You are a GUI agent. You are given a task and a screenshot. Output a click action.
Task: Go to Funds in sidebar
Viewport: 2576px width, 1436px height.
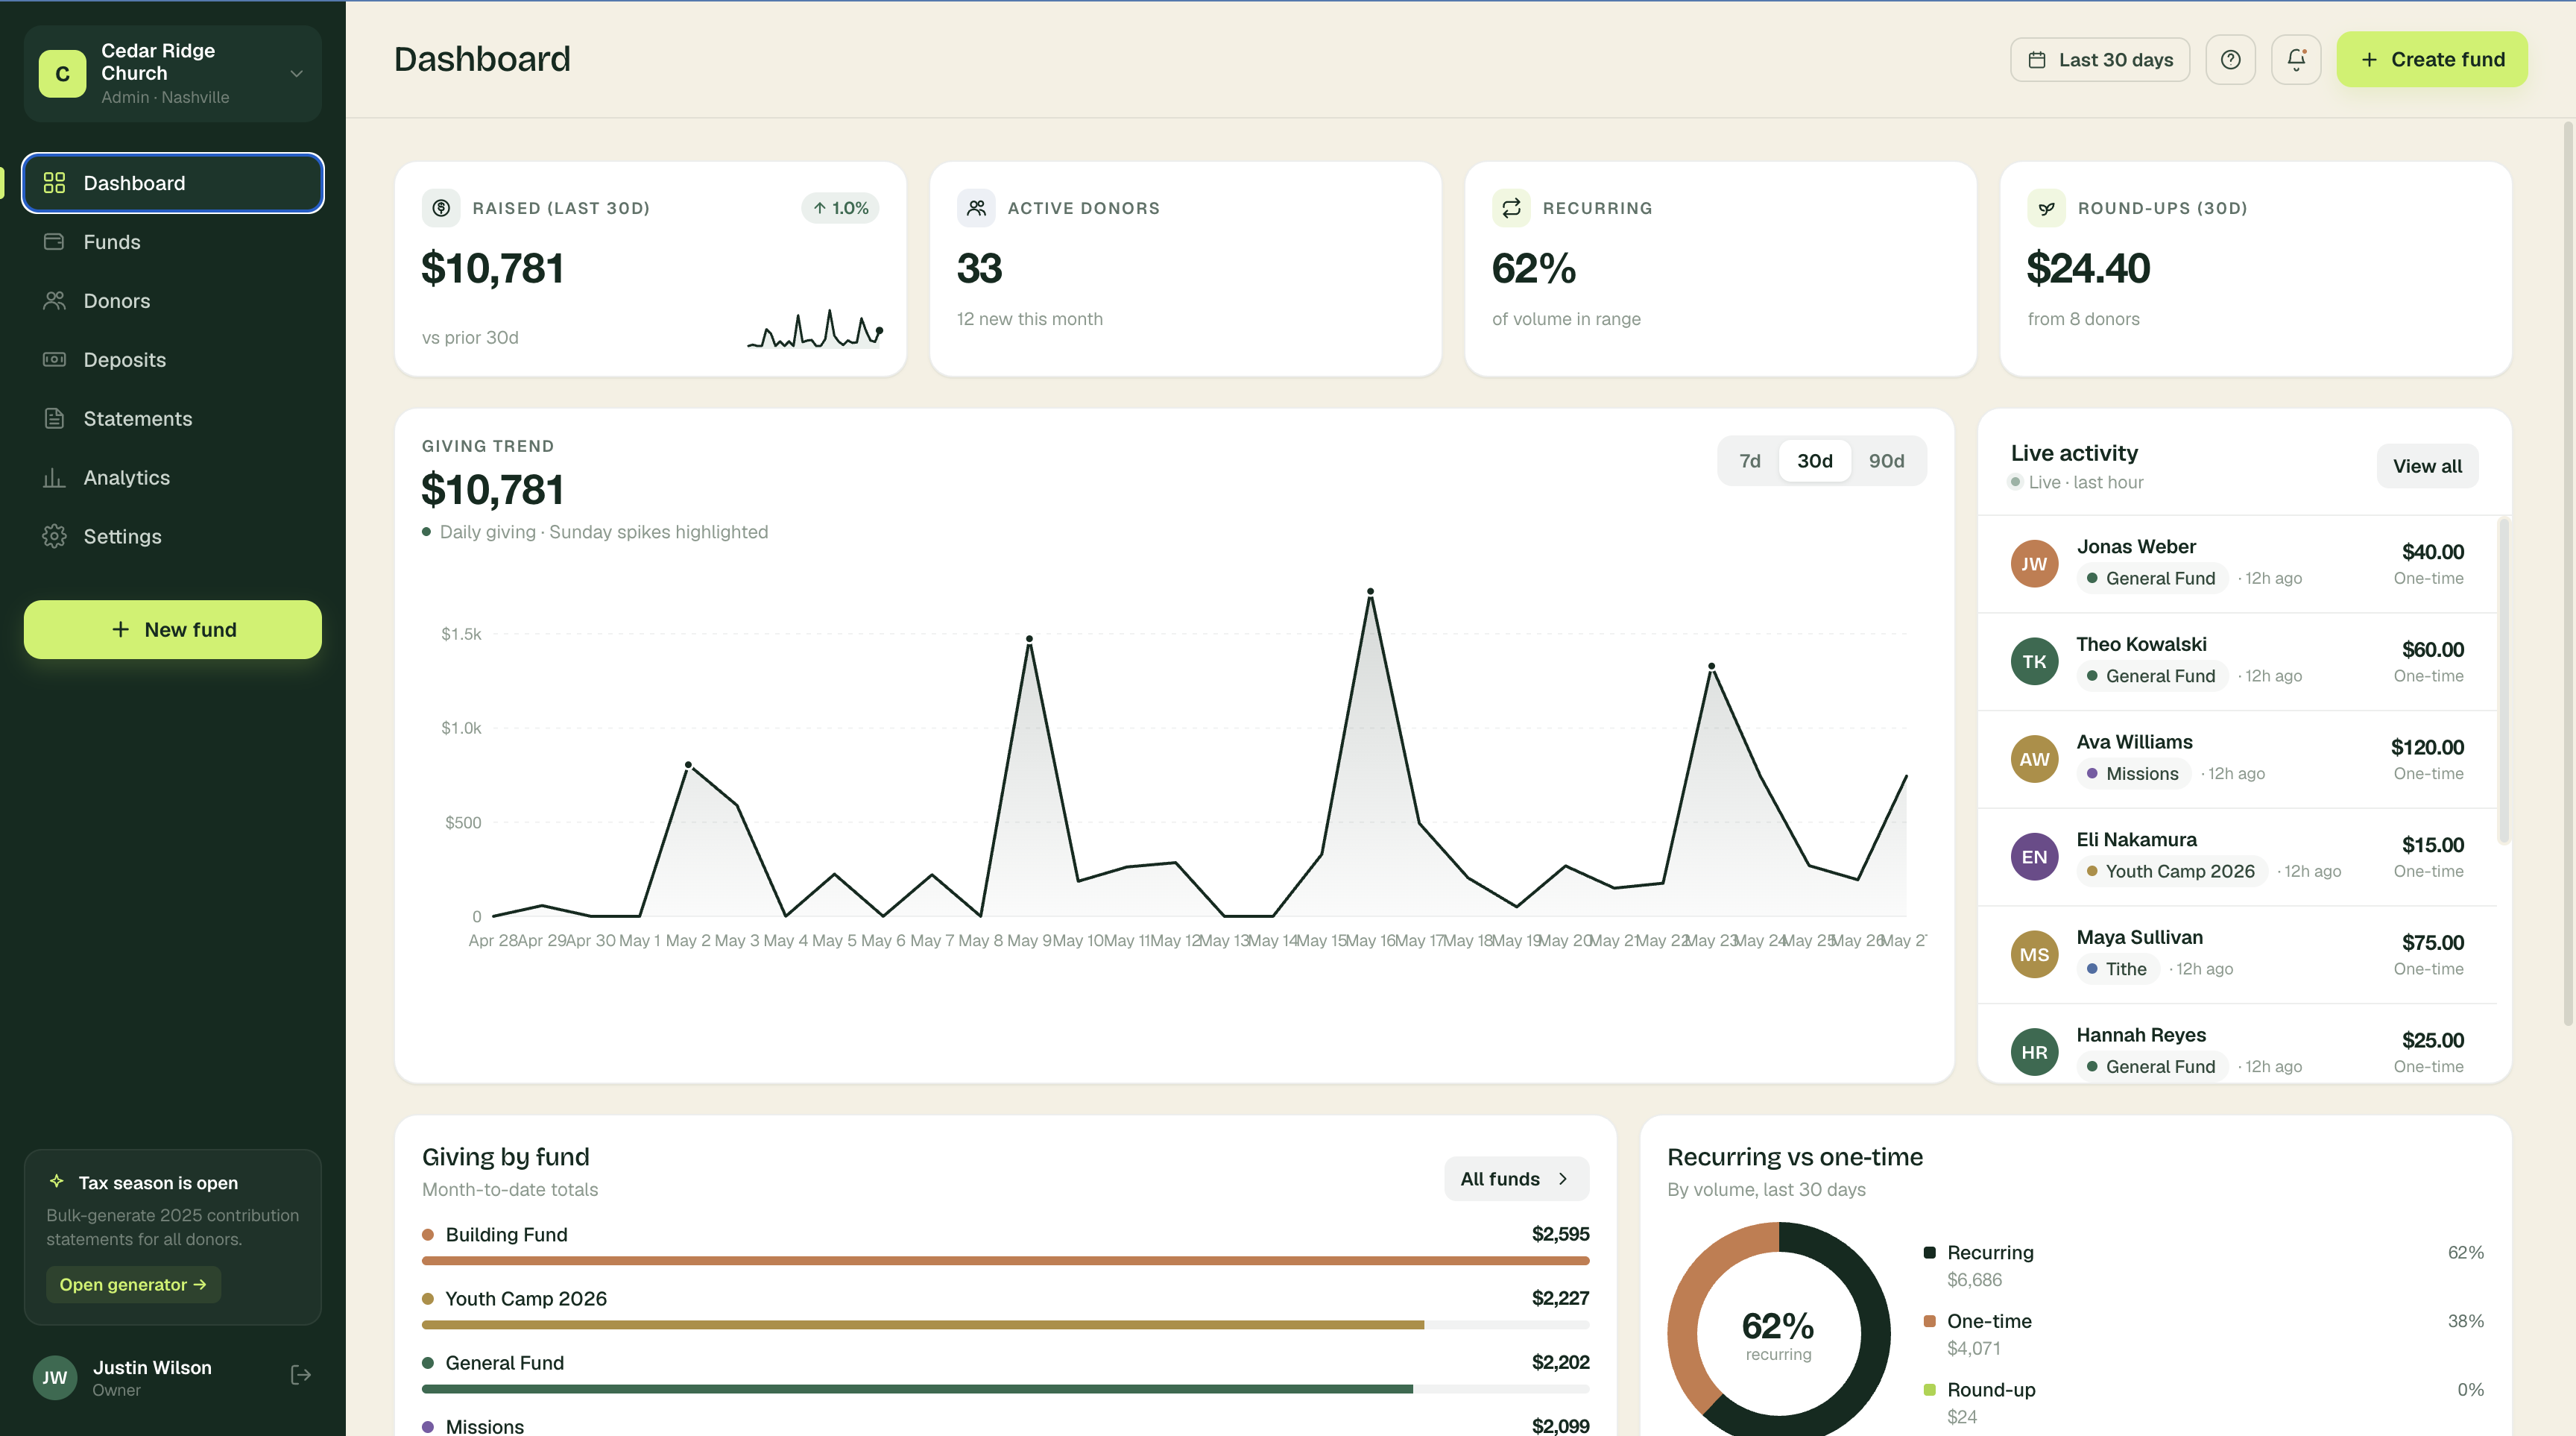coord(172,242)
